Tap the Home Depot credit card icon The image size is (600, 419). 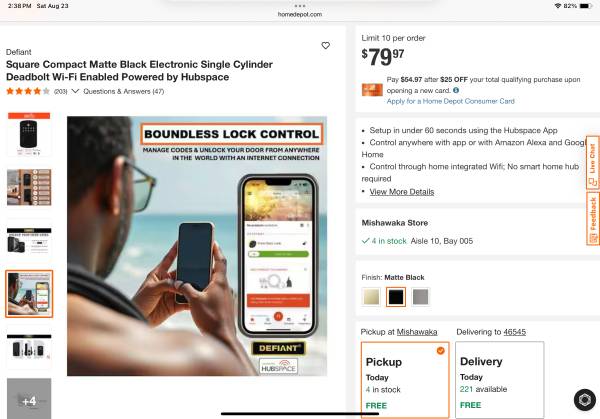[372, 90]
